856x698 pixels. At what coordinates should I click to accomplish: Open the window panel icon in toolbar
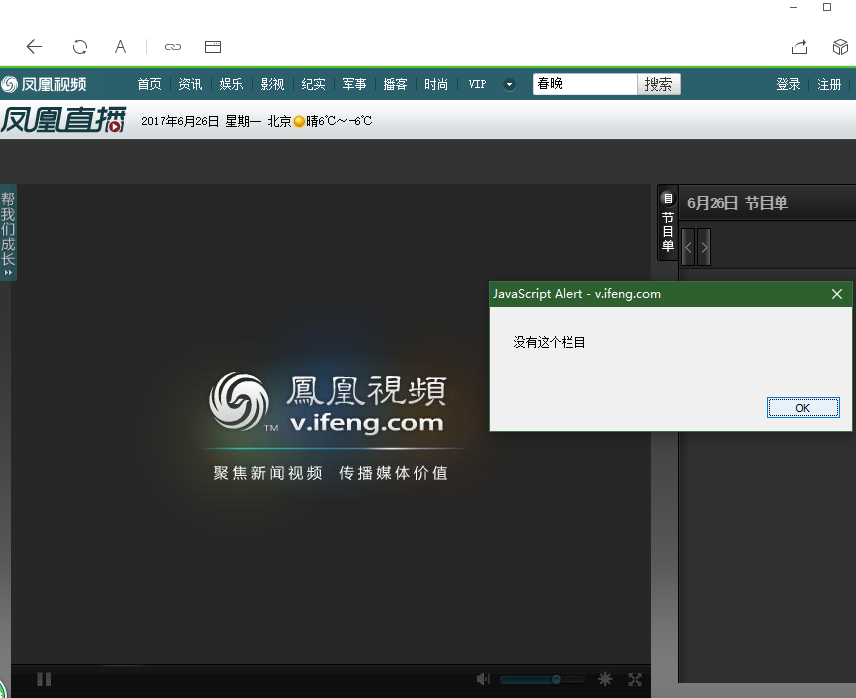tap(213, 47)
